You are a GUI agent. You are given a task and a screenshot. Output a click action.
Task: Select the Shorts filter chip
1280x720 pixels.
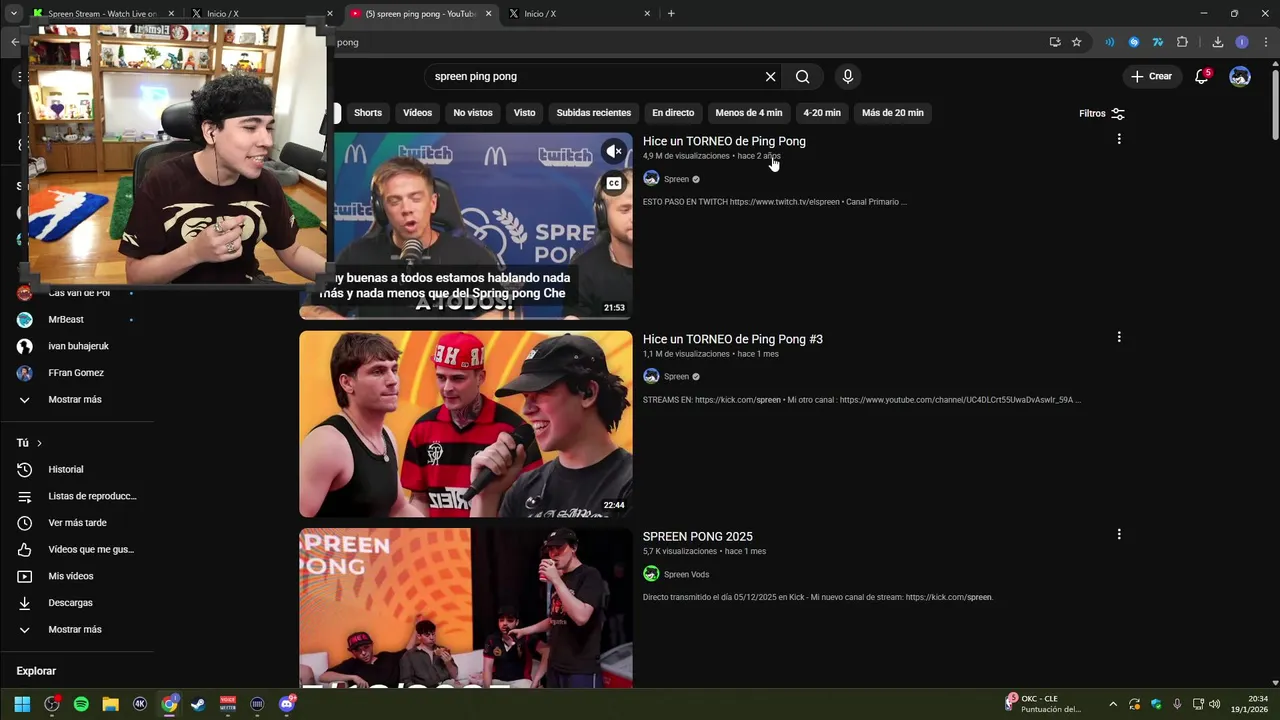(368, 113)
